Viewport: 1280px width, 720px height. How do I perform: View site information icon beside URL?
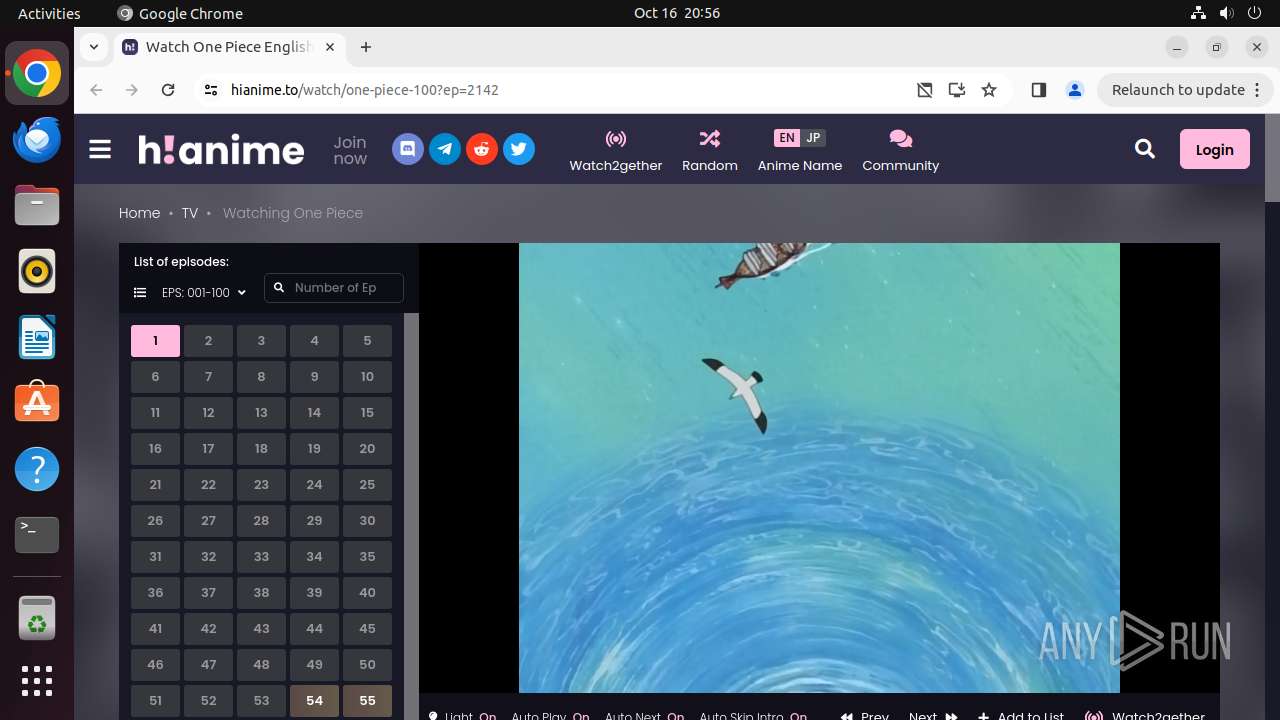210,90
